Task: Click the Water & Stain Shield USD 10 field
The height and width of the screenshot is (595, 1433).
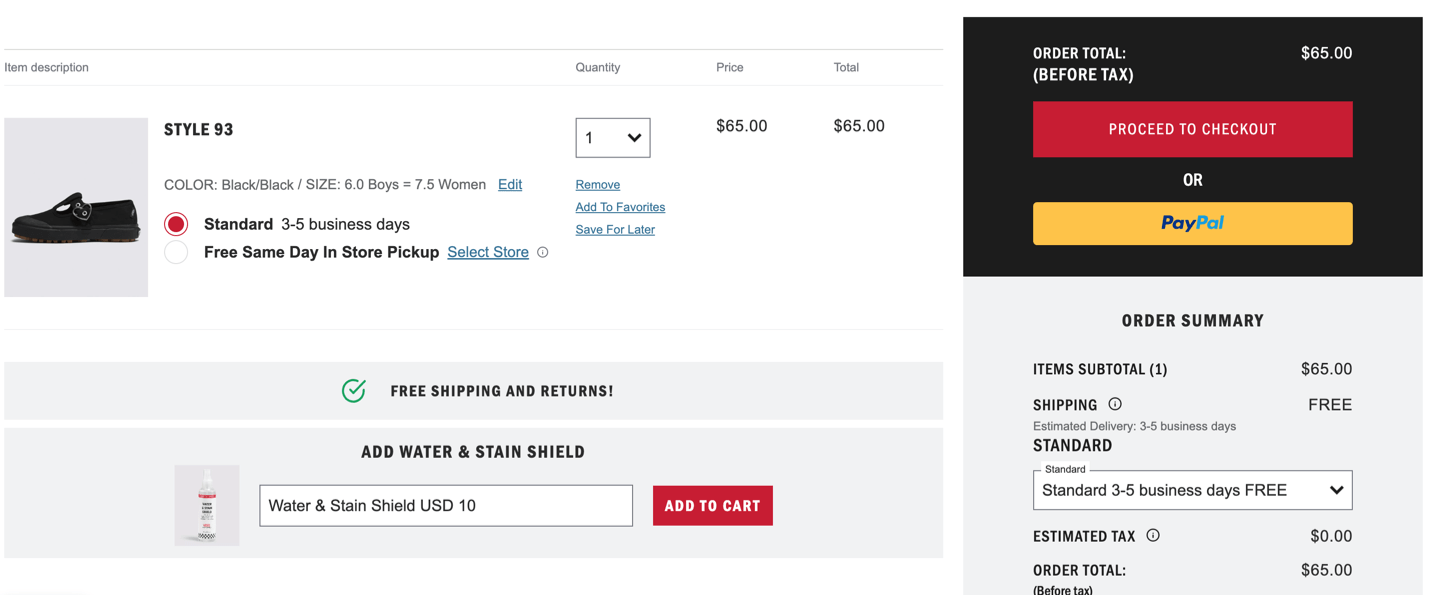Action: [446, 506]
